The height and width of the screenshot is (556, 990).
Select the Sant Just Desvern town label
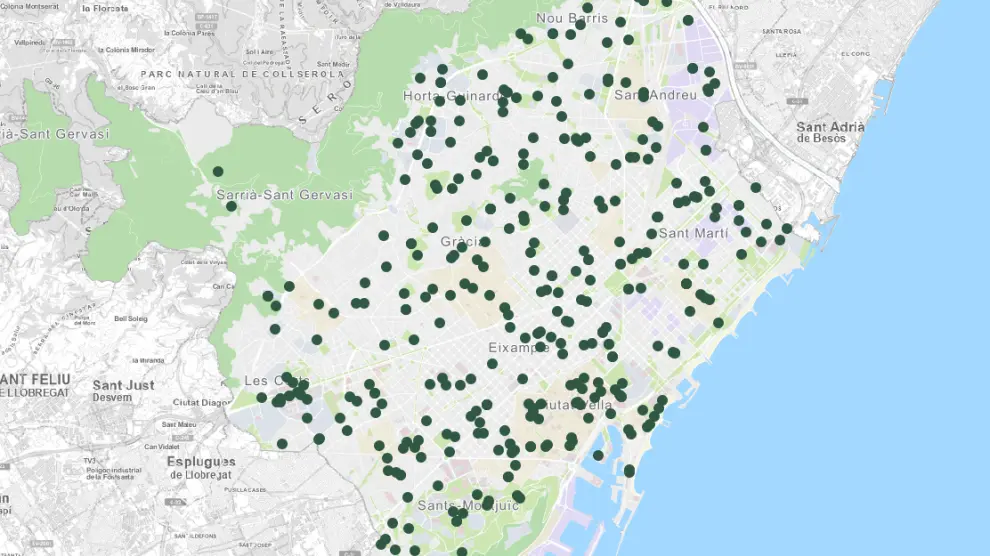point(123,390)
